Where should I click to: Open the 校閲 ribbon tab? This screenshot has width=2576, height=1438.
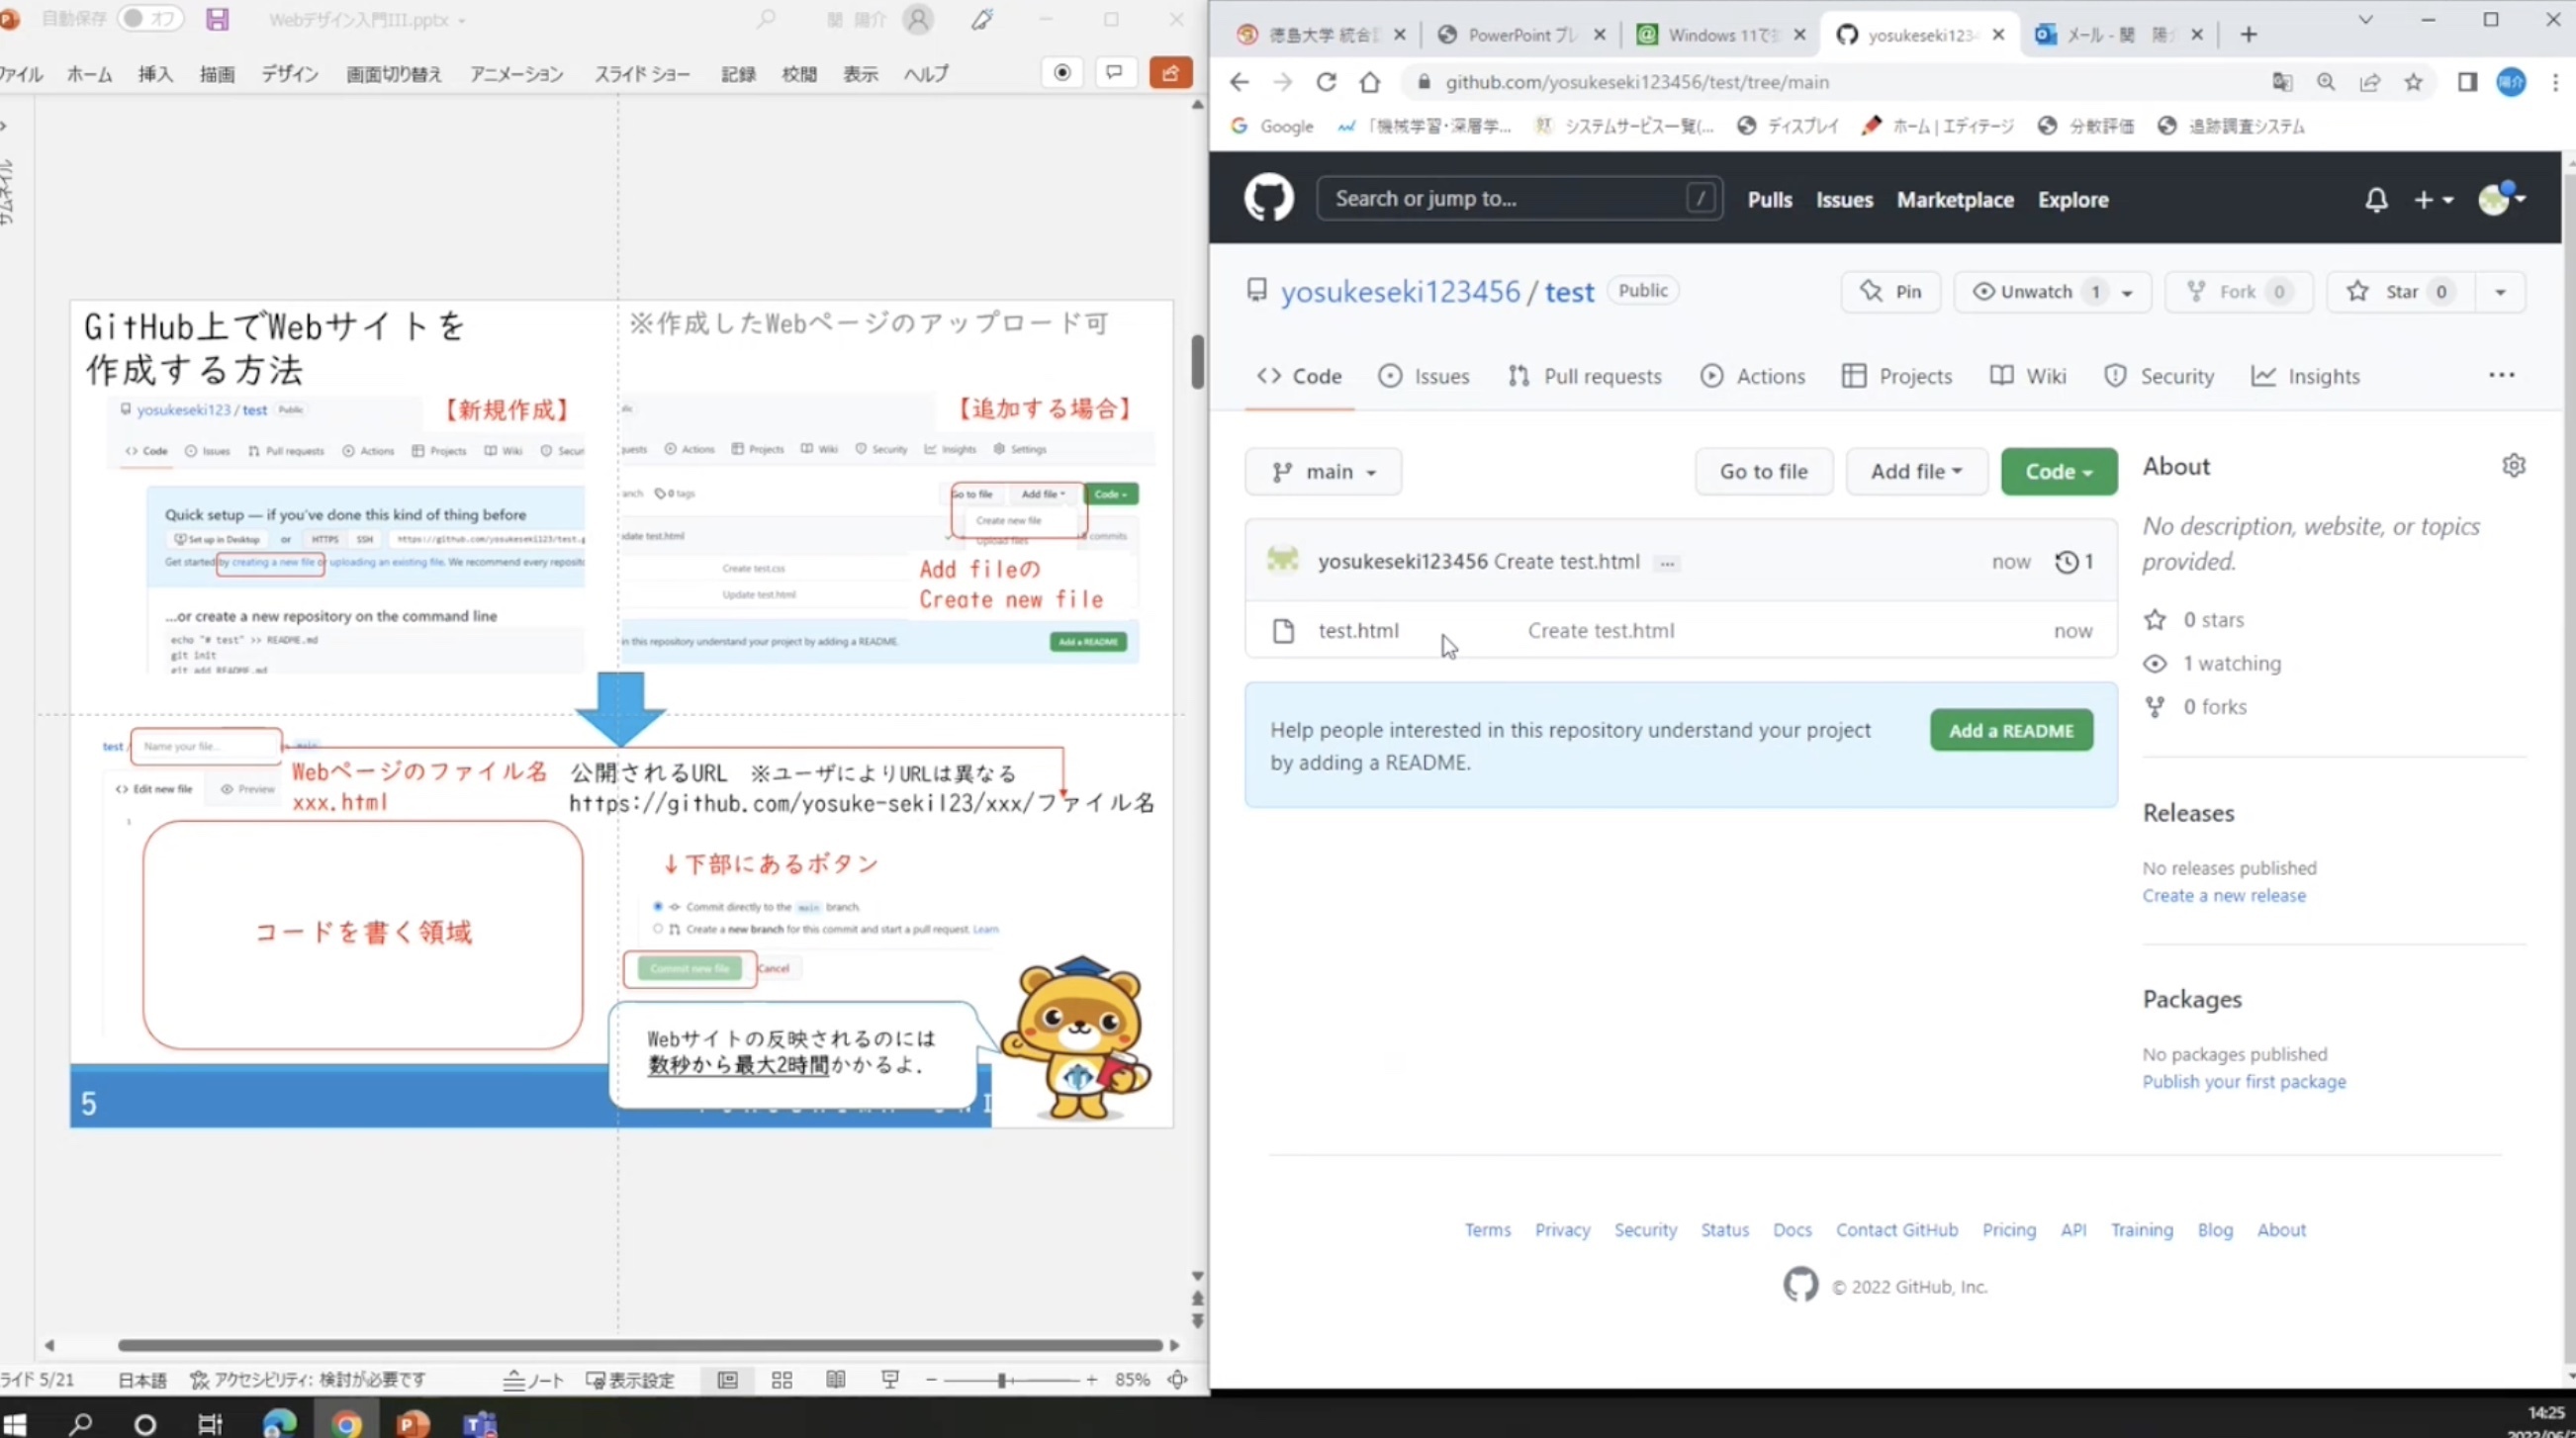799,74
